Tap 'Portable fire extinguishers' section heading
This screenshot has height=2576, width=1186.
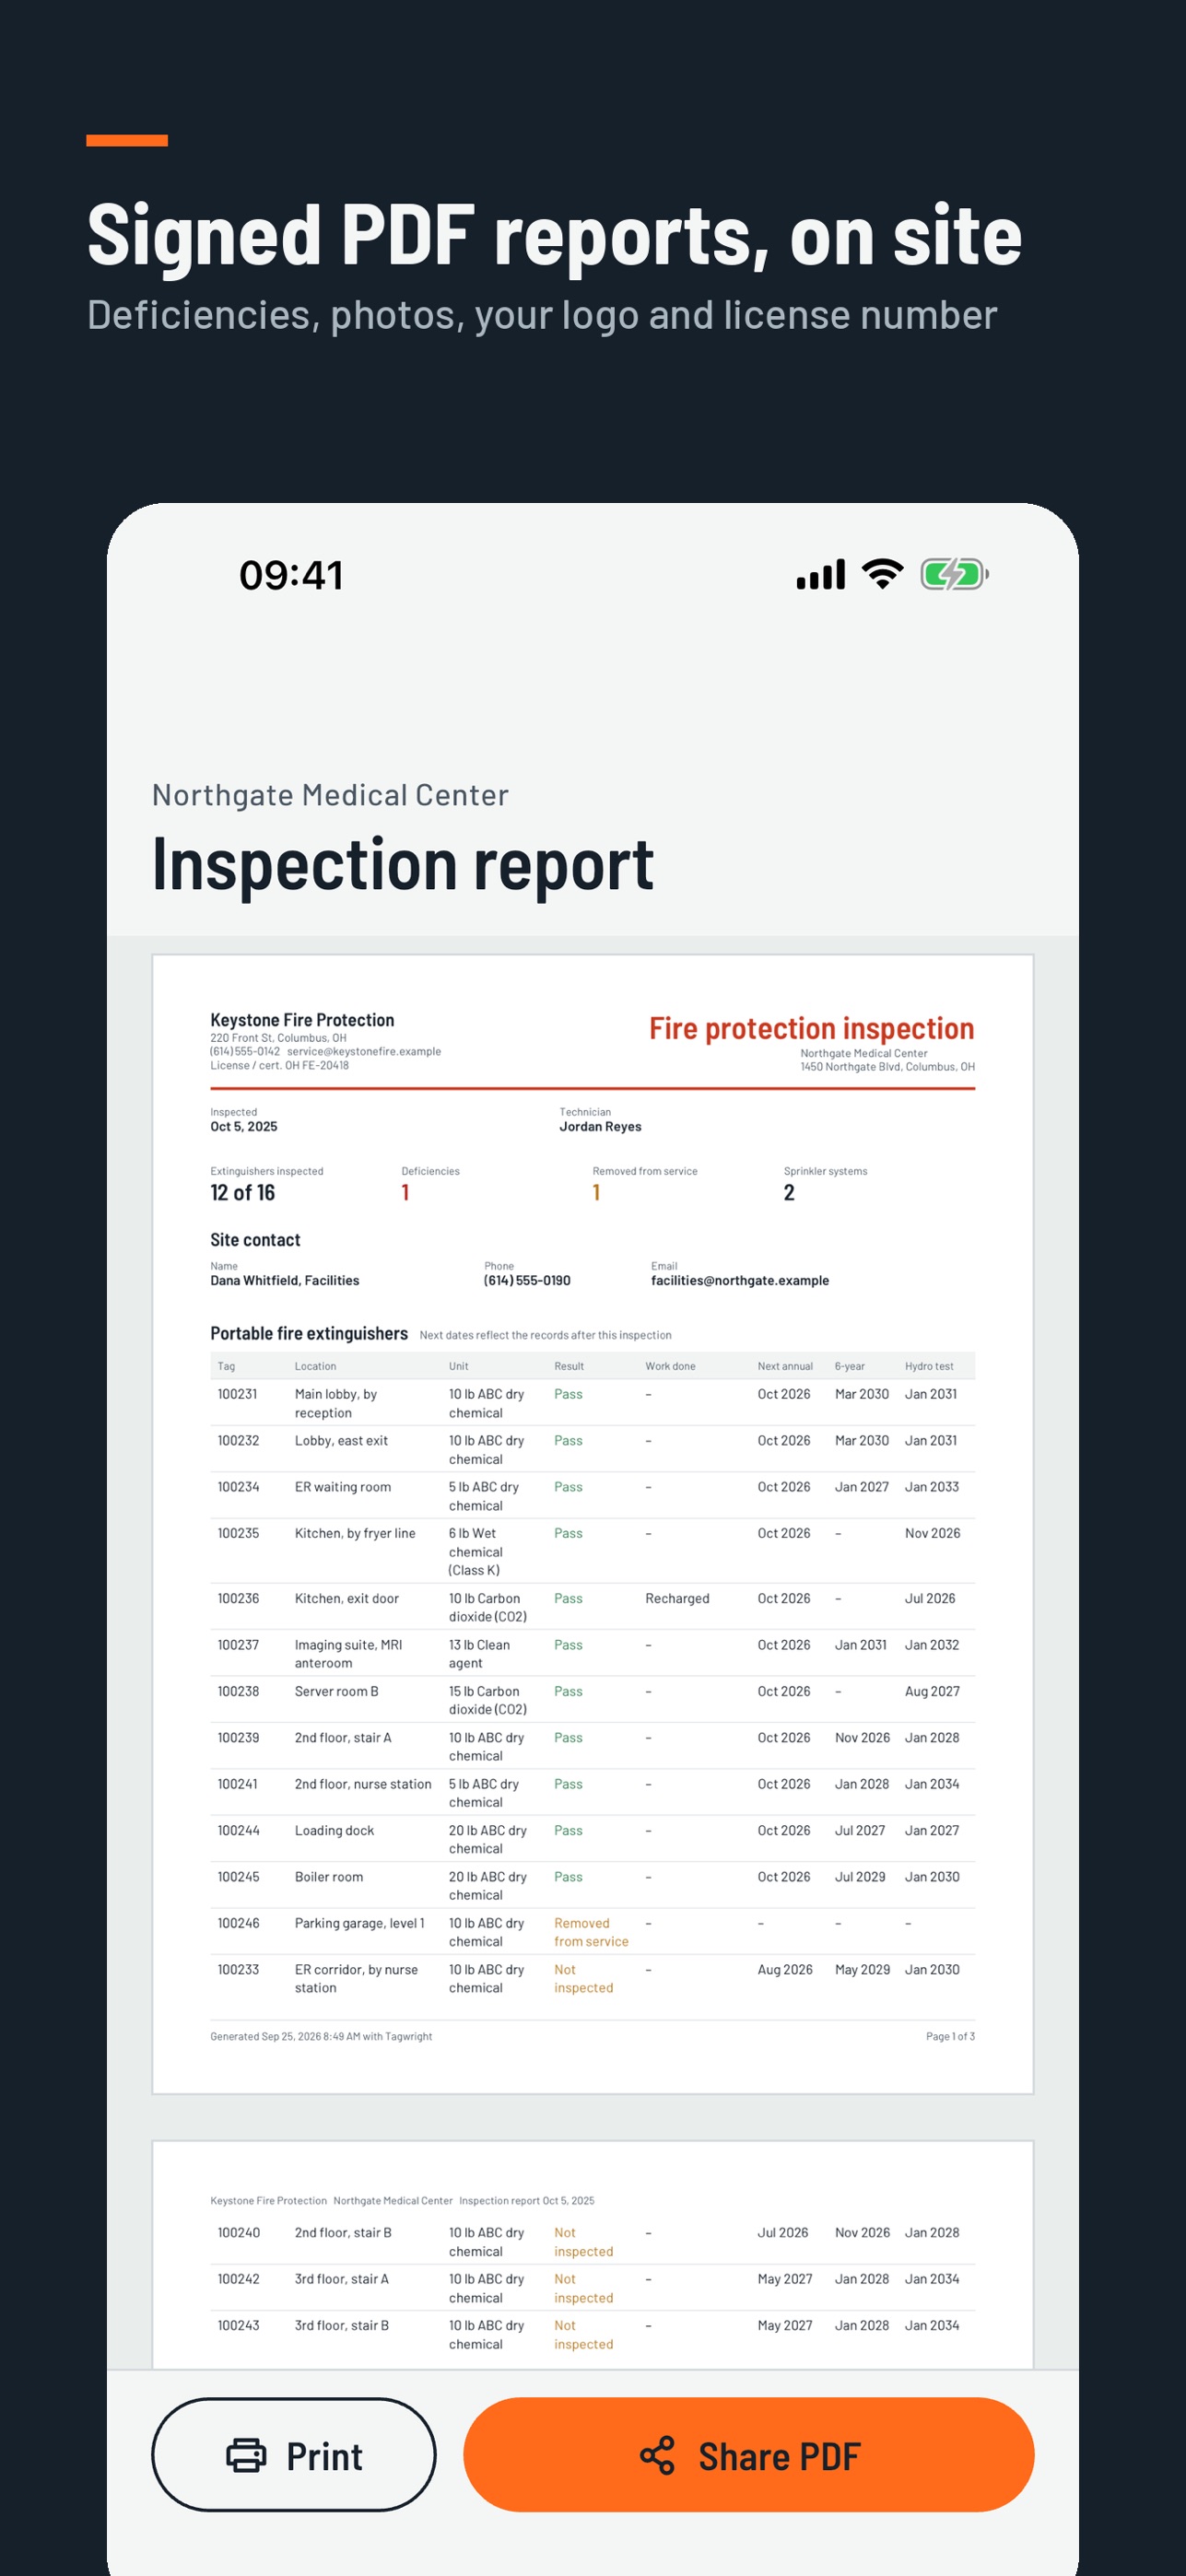(309, 1333)
